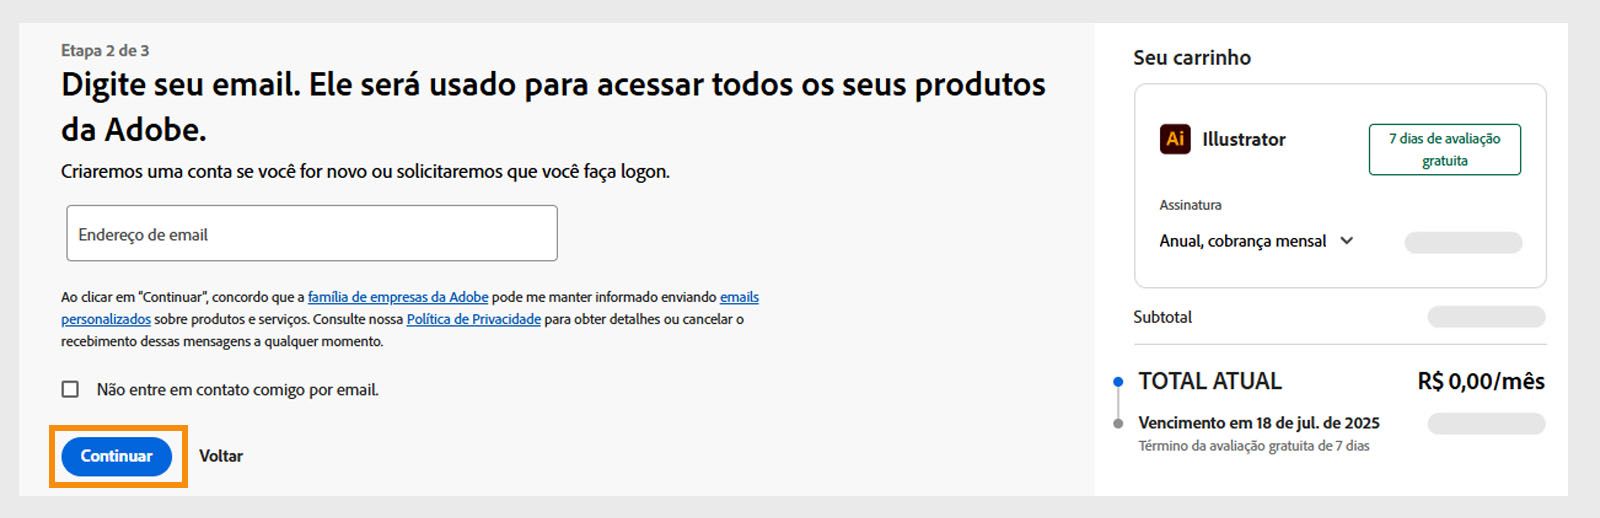Click the "Vencimento em 18 de jul. de 2025" text
This screenshot has width=1600, height=518.
pyautogui.click(x=1259, y=423)
